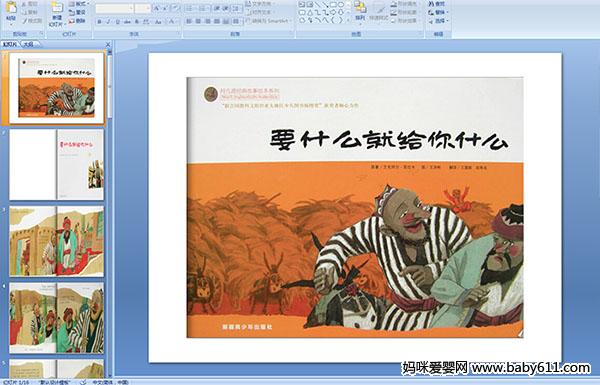Click the Select (选择) button
The image size is (600, 385).
coord(438,21)
